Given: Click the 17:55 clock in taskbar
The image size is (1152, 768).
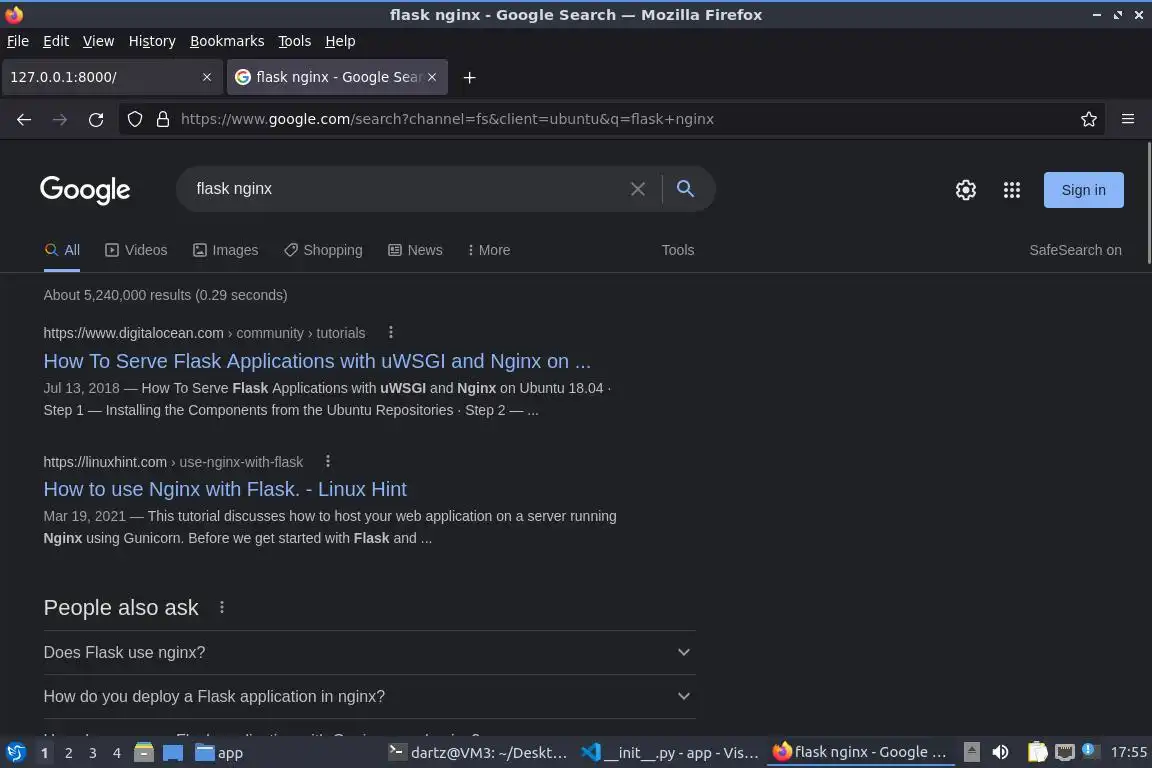Looking at the screenshot, I should (x=1128, y=752).
